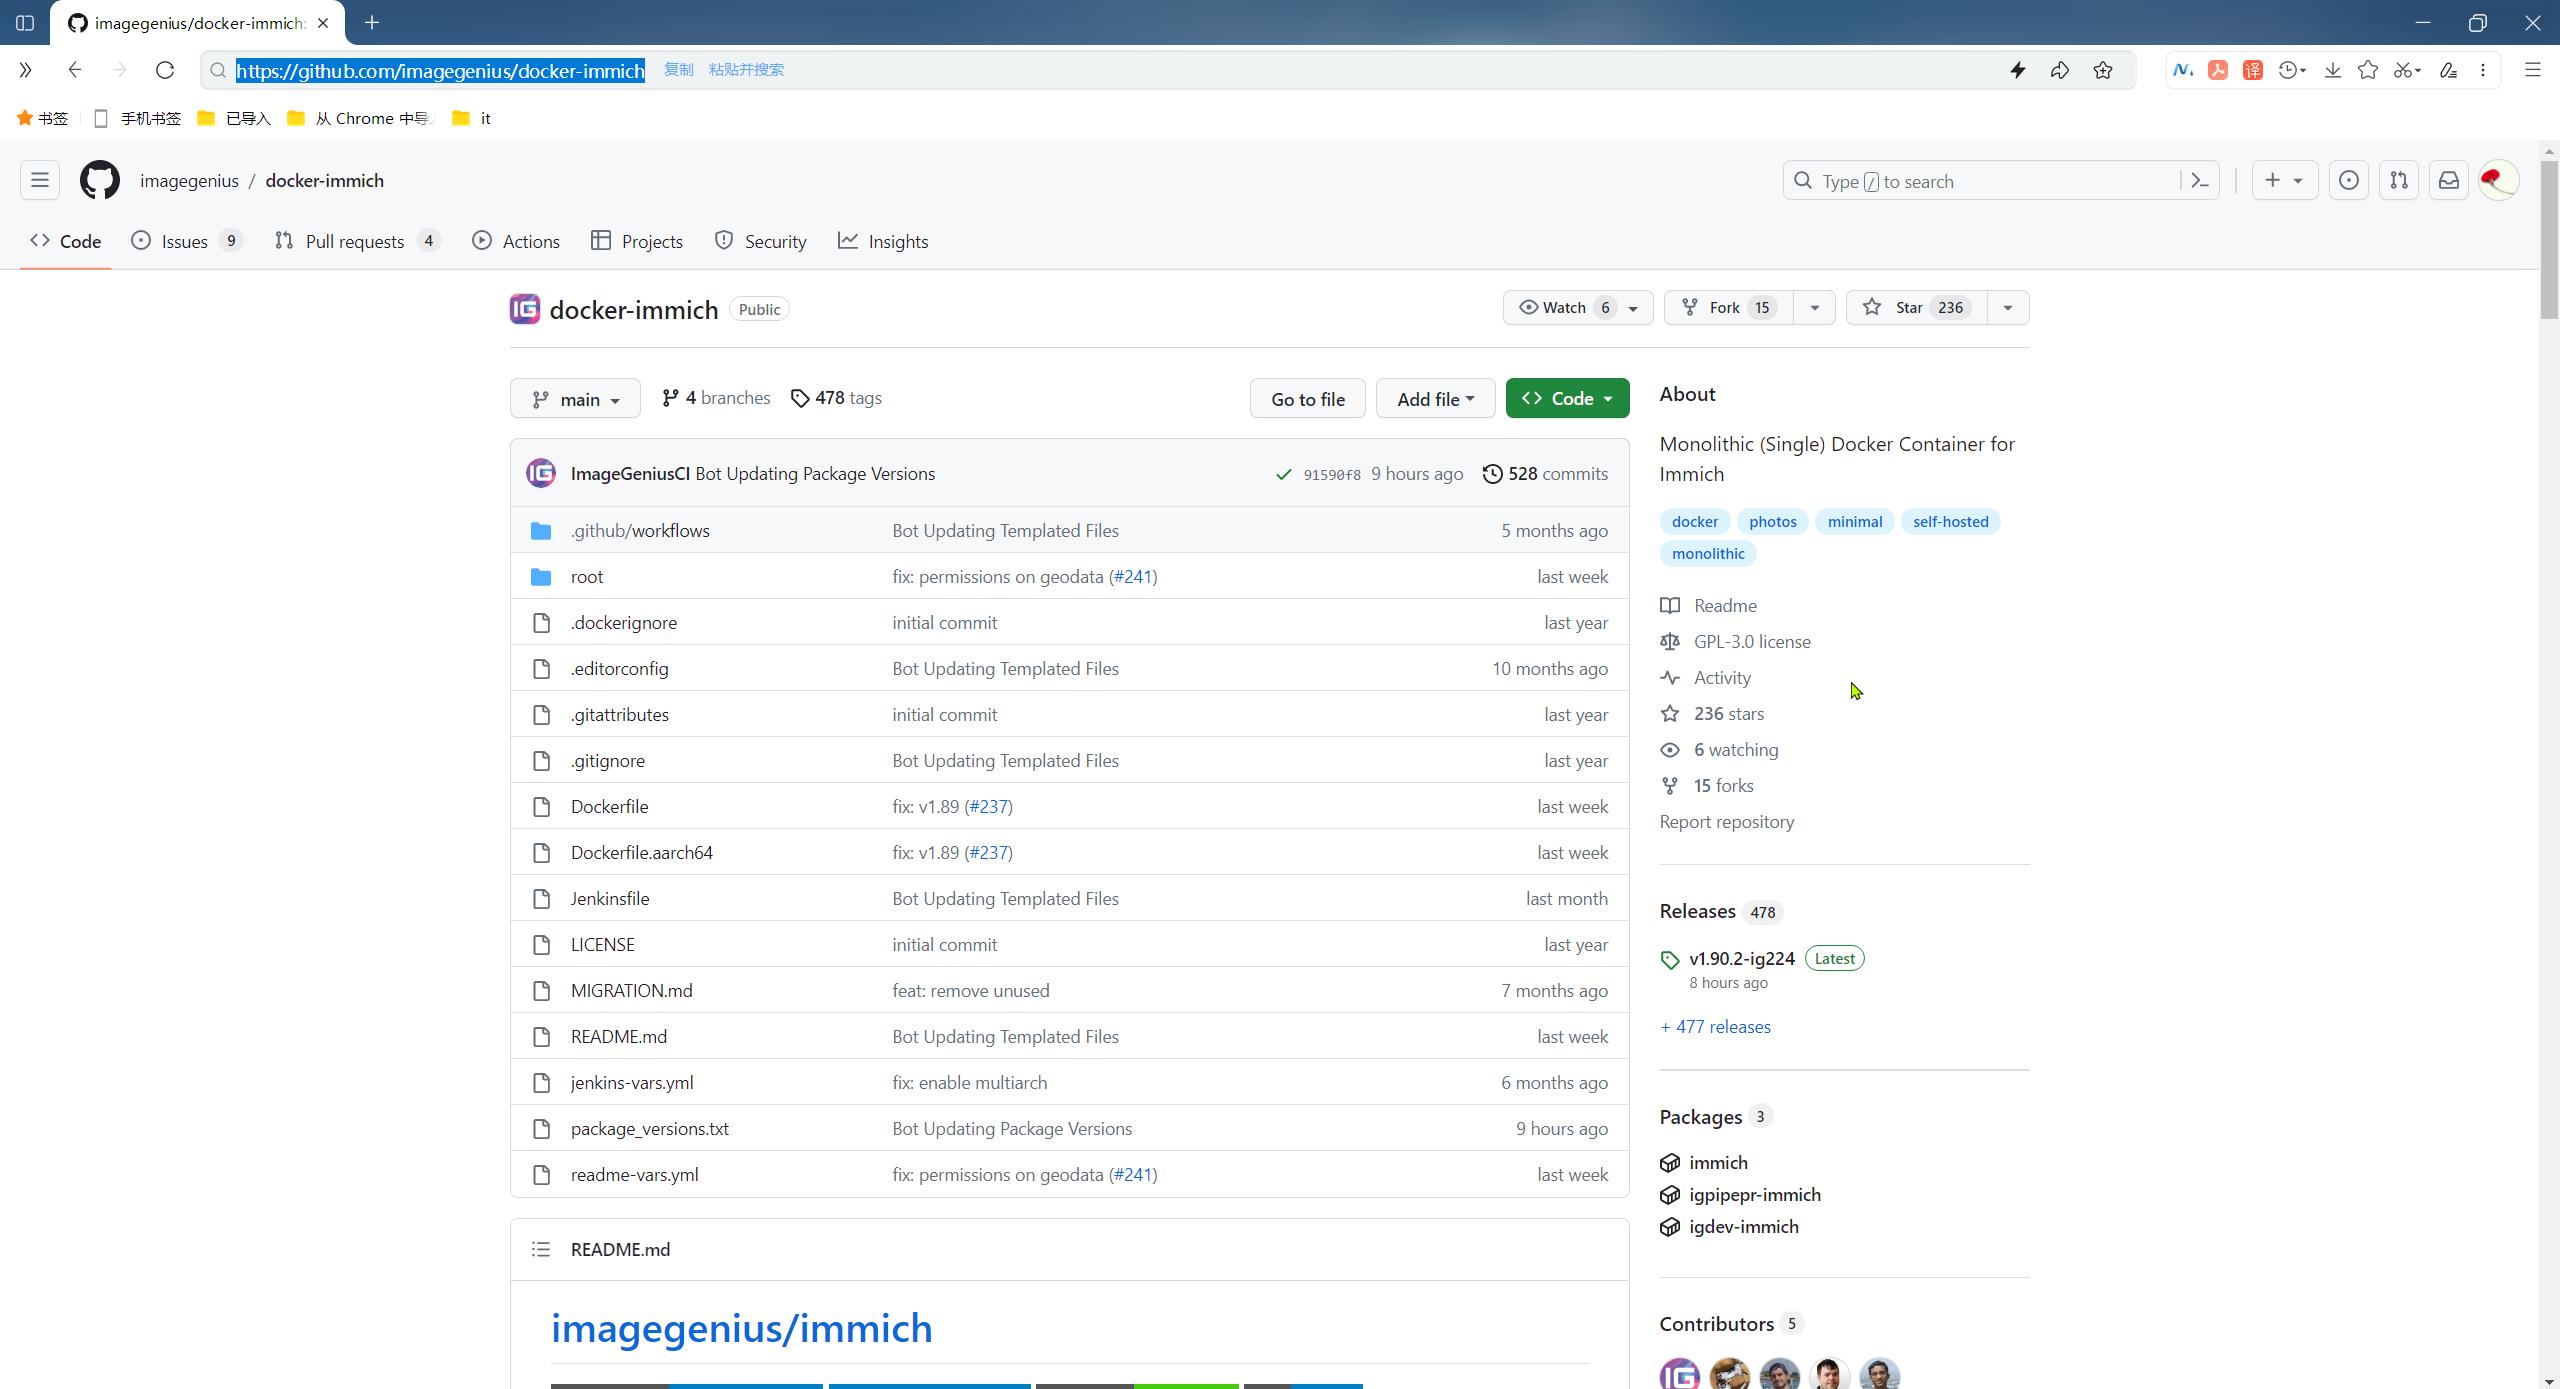The height and width of the screenshot is (1389, 2560).
Task: Open the root folder
Action: [x=587, y=576]
